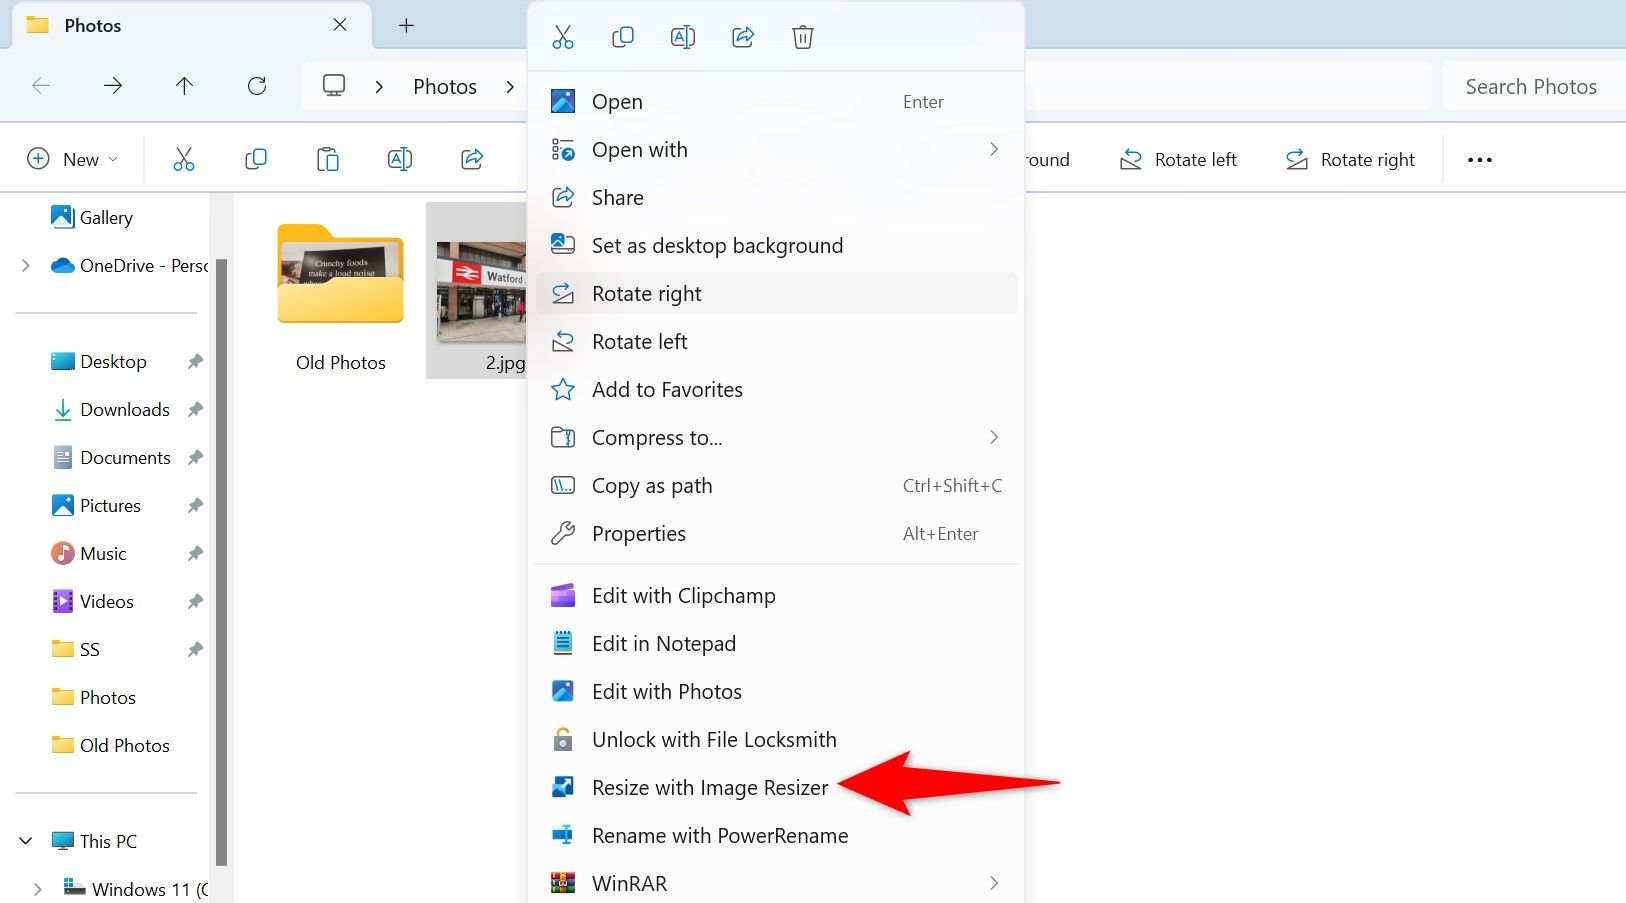Click Photos in the breadcrumb path
The image size is (1626, 903).
pos(445,86)
